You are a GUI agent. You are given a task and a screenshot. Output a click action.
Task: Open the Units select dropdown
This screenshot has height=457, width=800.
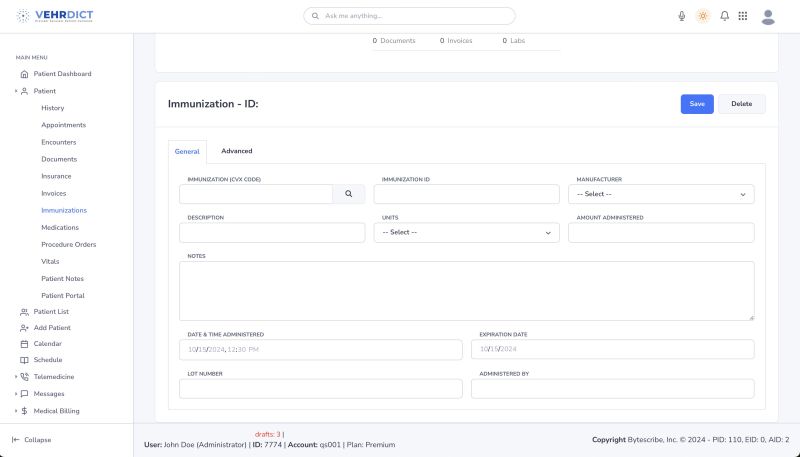pyautogui.click(x=466, y=232)
